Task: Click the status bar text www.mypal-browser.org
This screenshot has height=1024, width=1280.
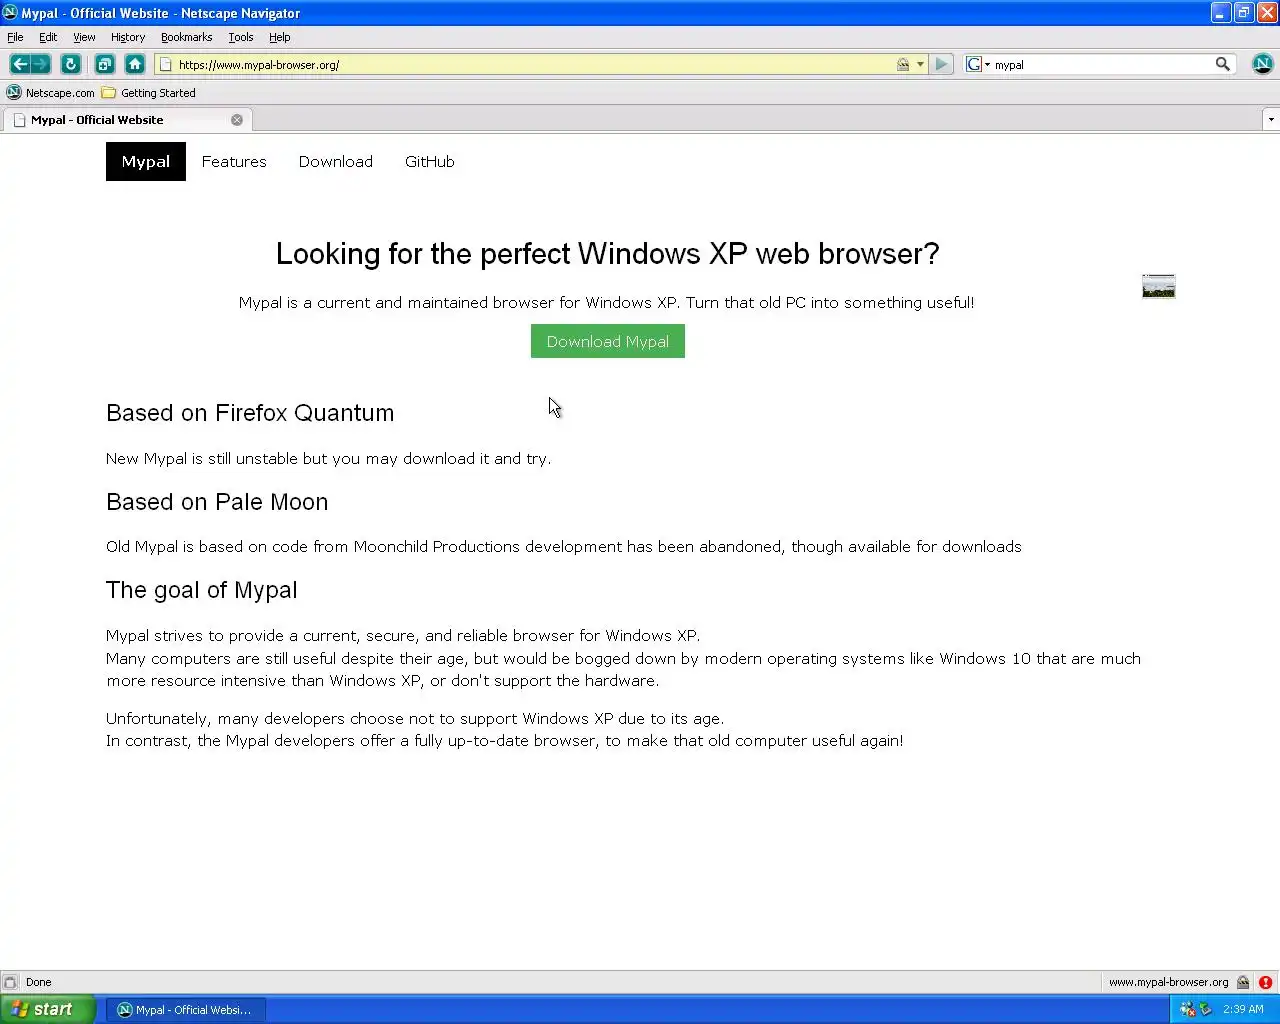Action: tap(1168, 982)
